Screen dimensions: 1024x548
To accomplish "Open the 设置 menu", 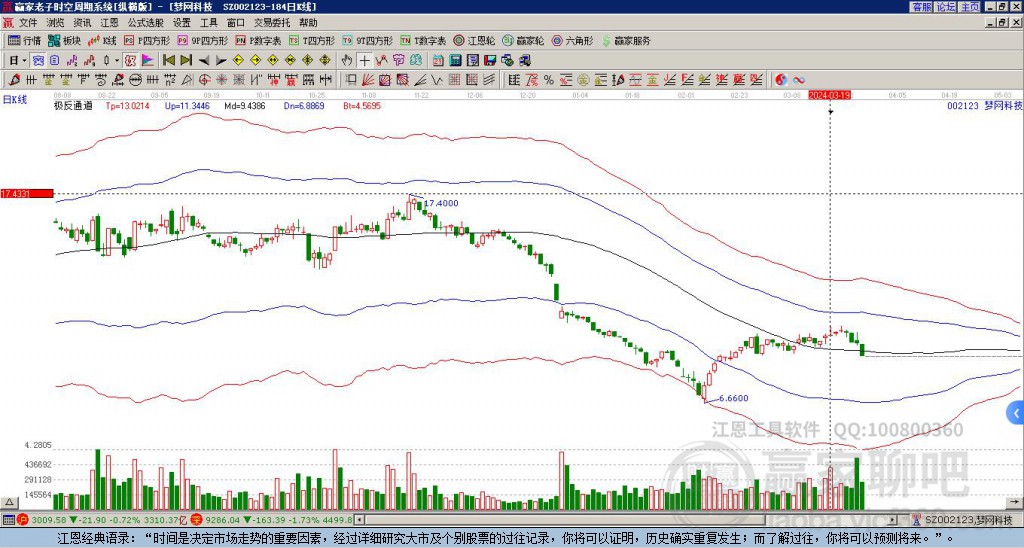I will click(182, 23).
